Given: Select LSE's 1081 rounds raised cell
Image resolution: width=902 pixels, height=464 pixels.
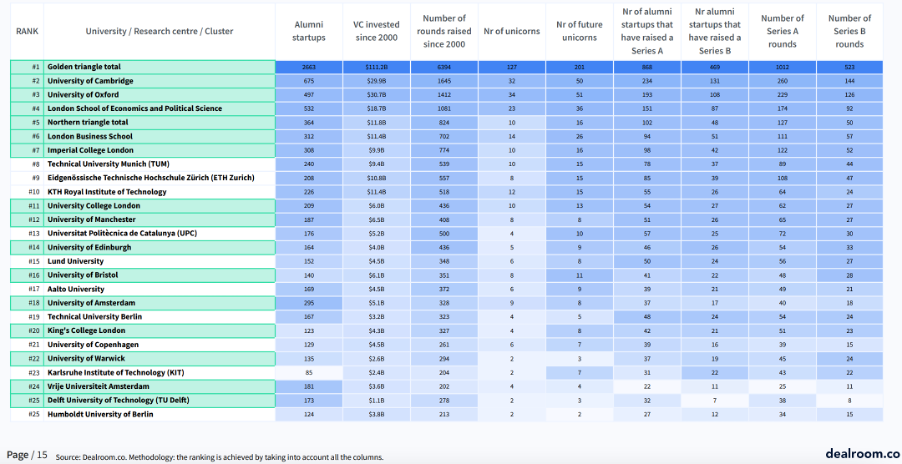Looking at the screenshot, I should coord(444,108).
